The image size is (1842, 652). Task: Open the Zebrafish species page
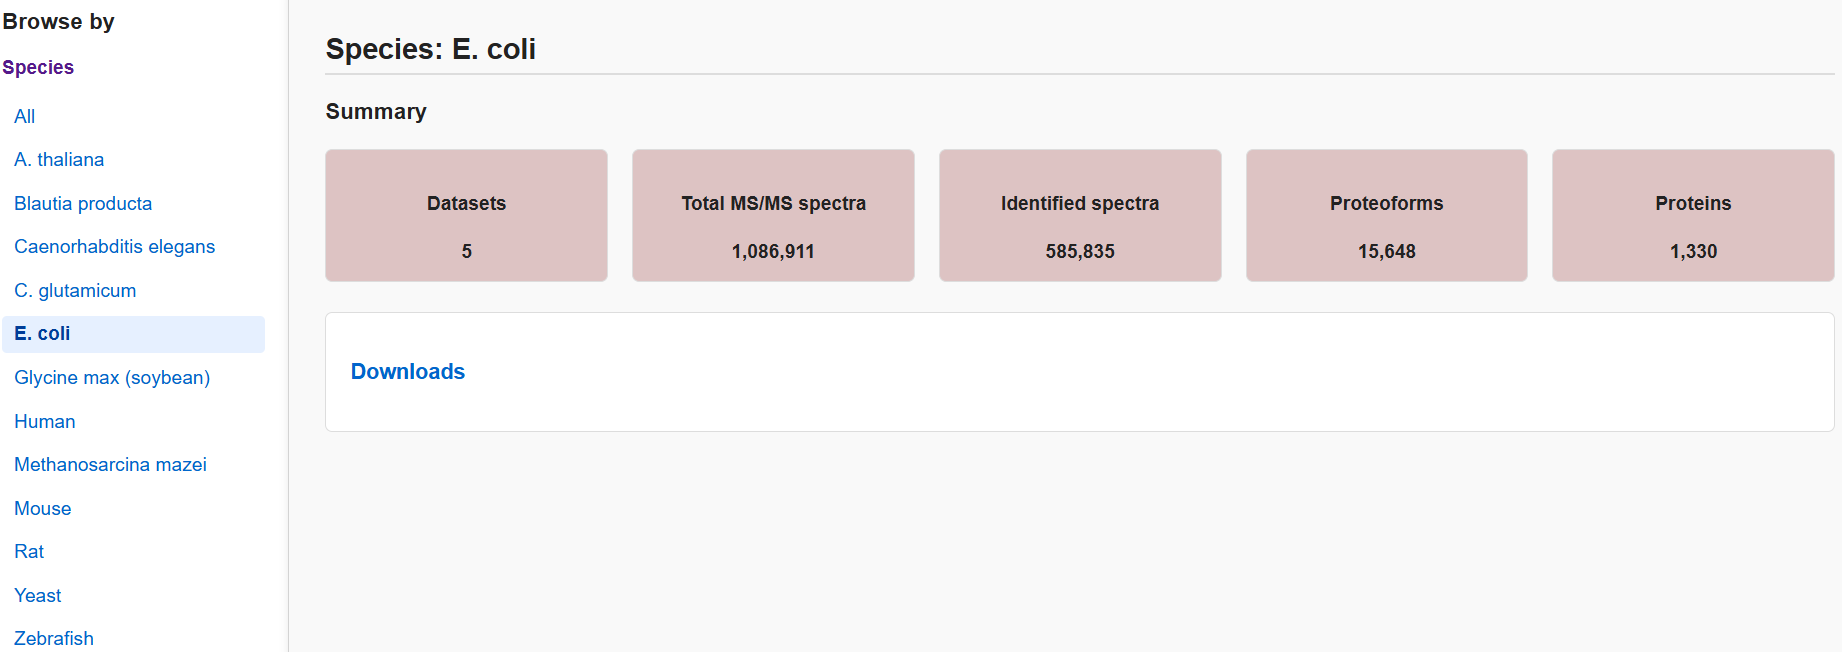pyautogui.click(x=54, y=638)
